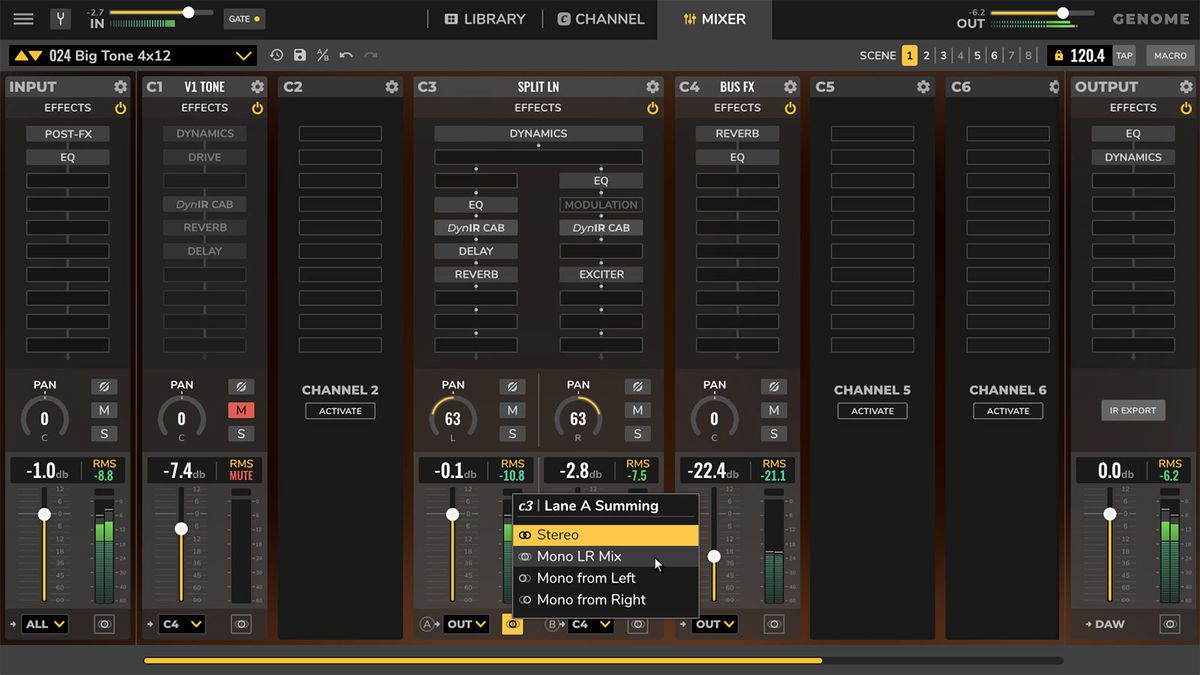Switch to the LIBRARY tab
This screenshot has width=1200, height=675.
(x=484, y=18)
